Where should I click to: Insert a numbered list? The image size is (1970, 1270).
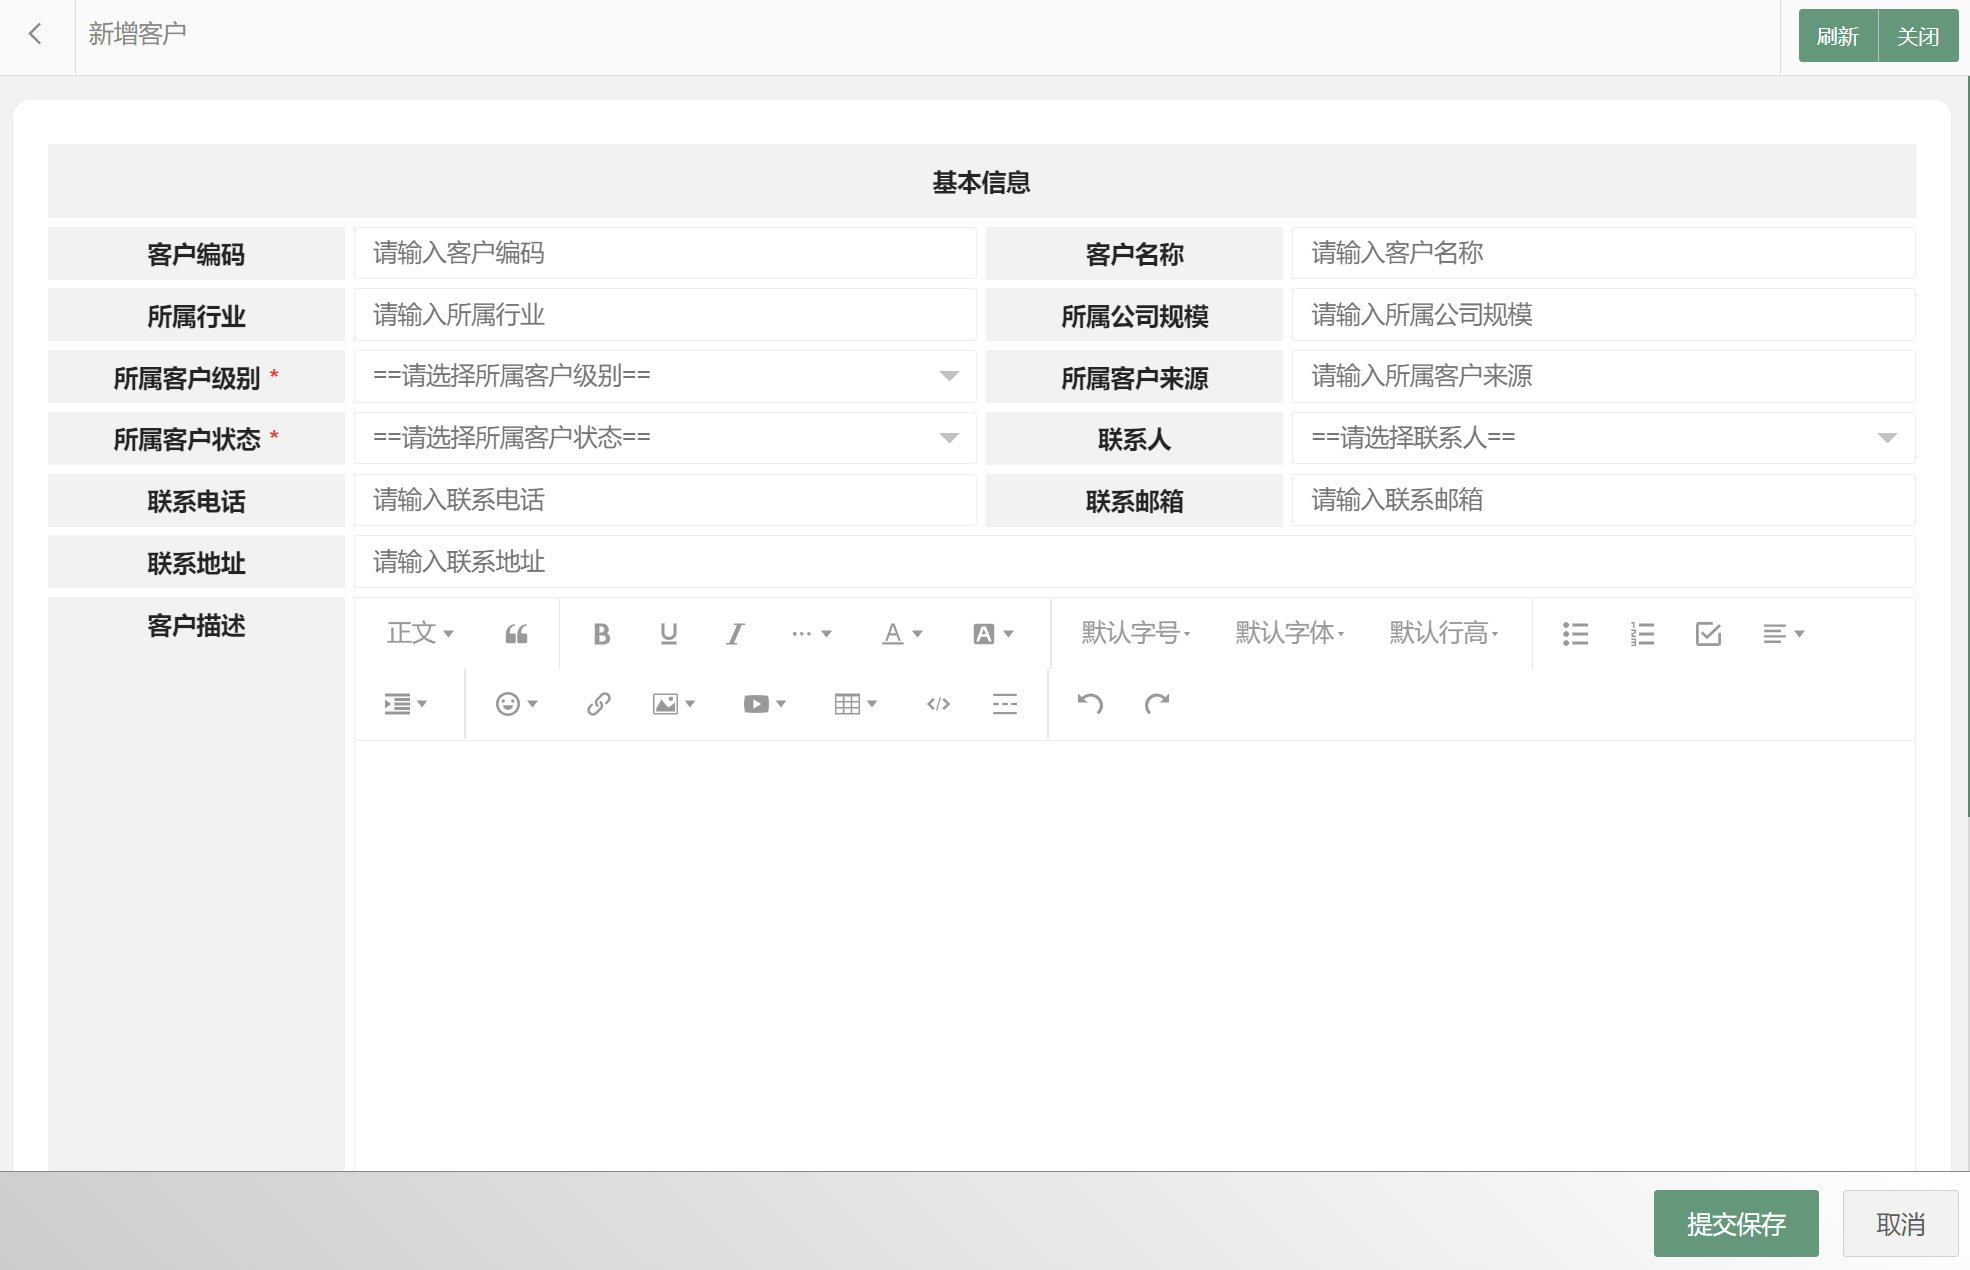pos(1642,634)
